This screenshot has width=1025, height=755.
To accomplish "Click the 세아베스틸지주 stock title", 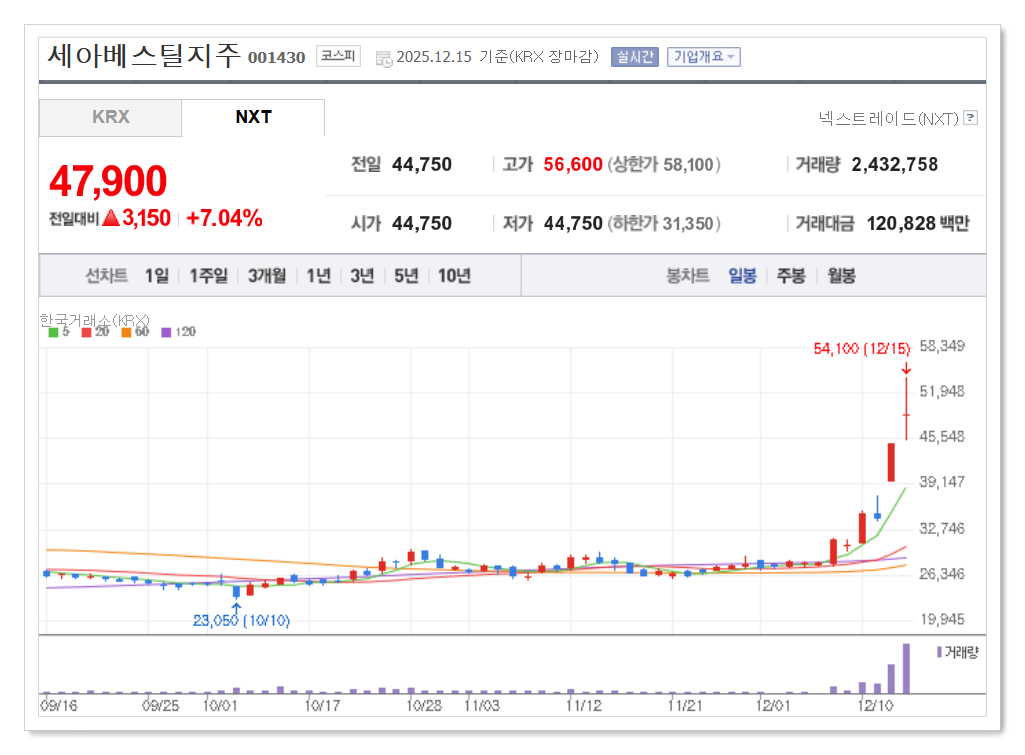I will pyautogui.click(x=144, y=56).
